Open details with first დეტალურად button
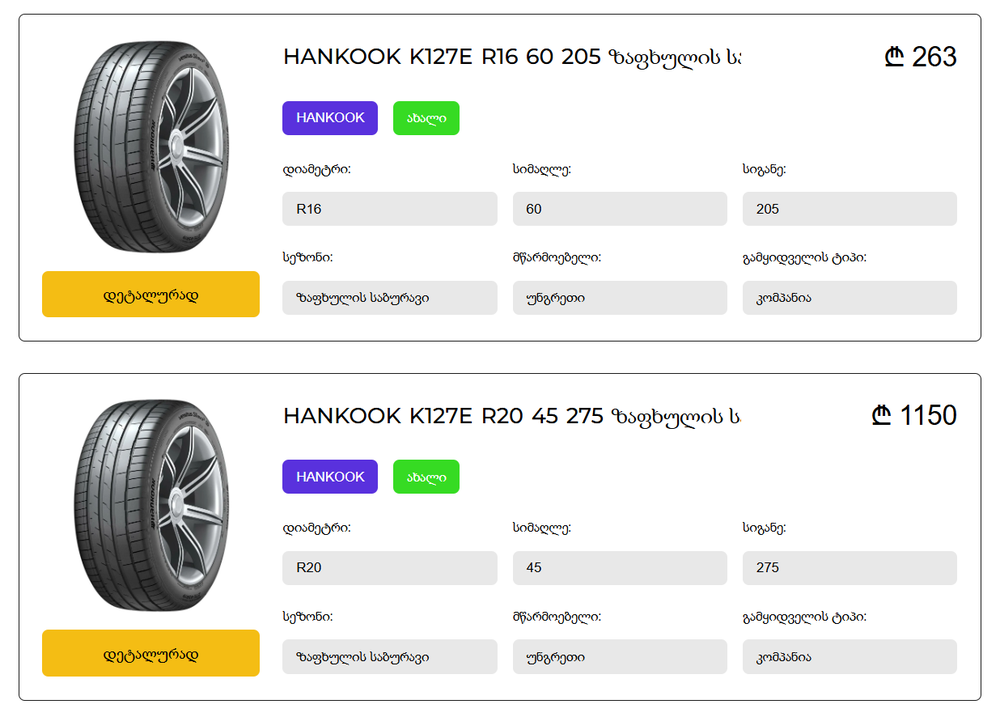Viewport: 1000px width, 717px height. (151, 294)
